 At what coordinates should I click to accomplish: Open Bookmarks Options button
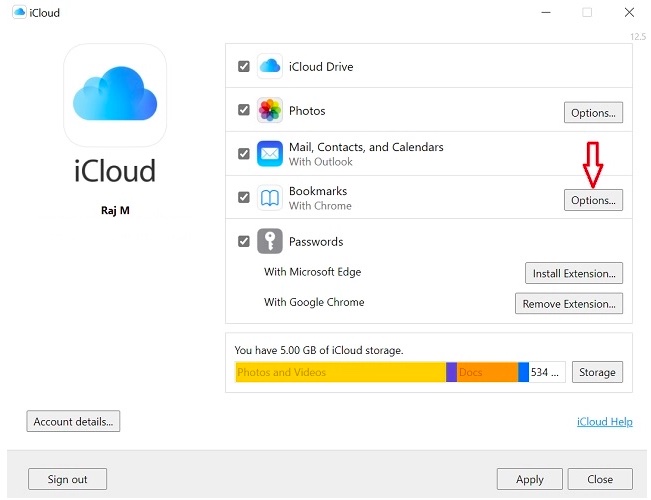[593, 200]
